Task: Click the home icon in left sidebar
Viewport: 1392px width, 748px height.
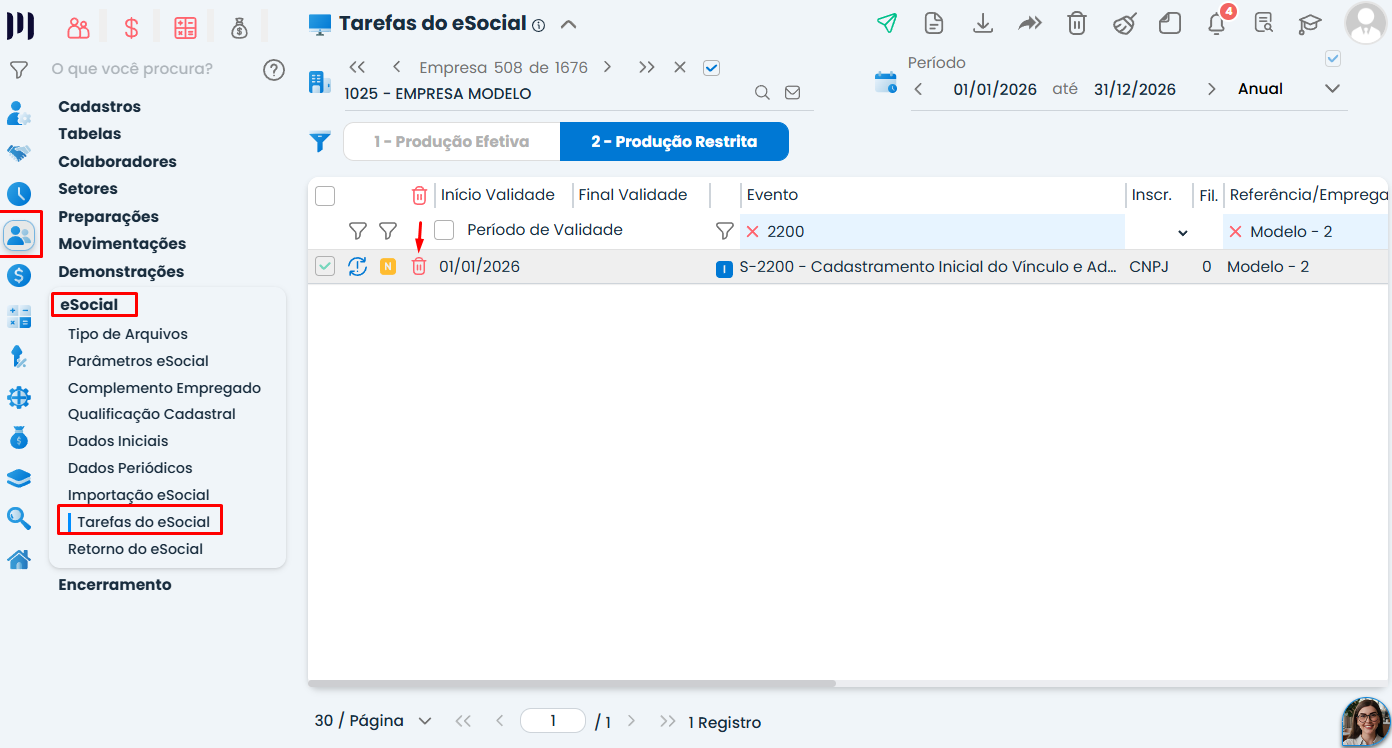Action: click(x=19, y=559)
